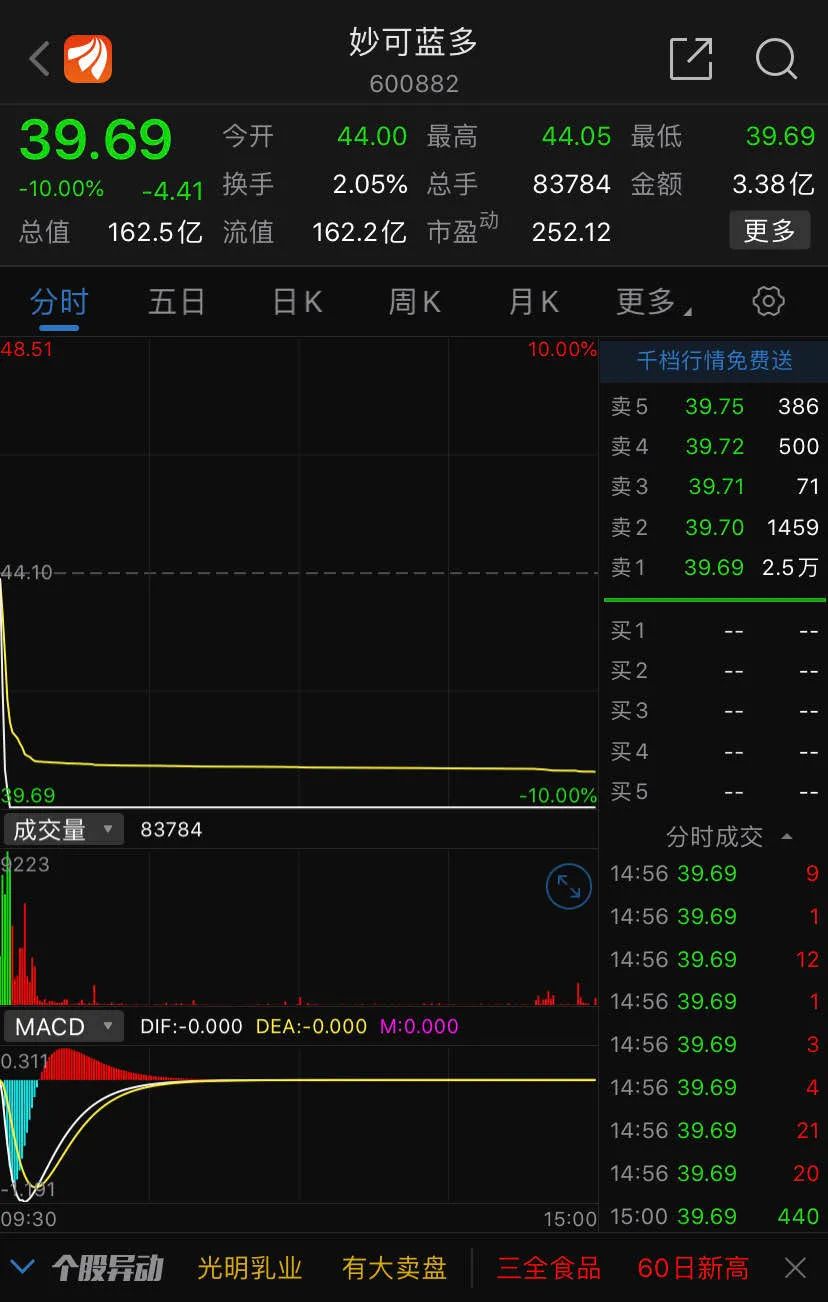The image size is (828, 1302).
Task: Switch to 周K tab
Action: (x=414, y=301)
